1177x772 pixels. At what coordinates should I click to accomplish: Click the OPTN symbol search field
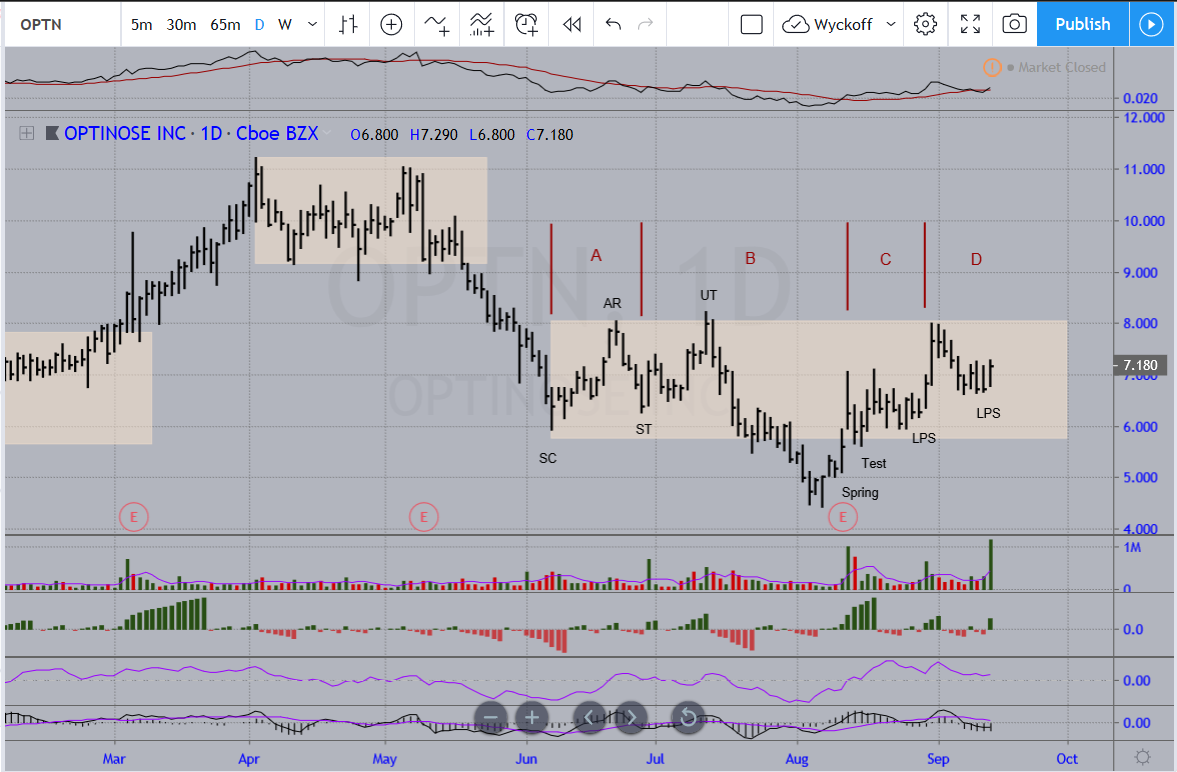(x=60, y=24)
